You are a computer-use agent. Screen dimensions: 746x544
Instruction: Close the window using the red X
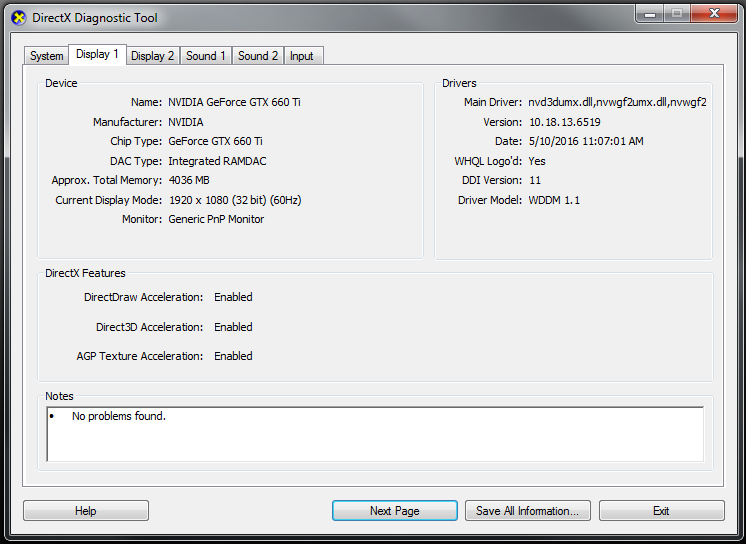715,13
